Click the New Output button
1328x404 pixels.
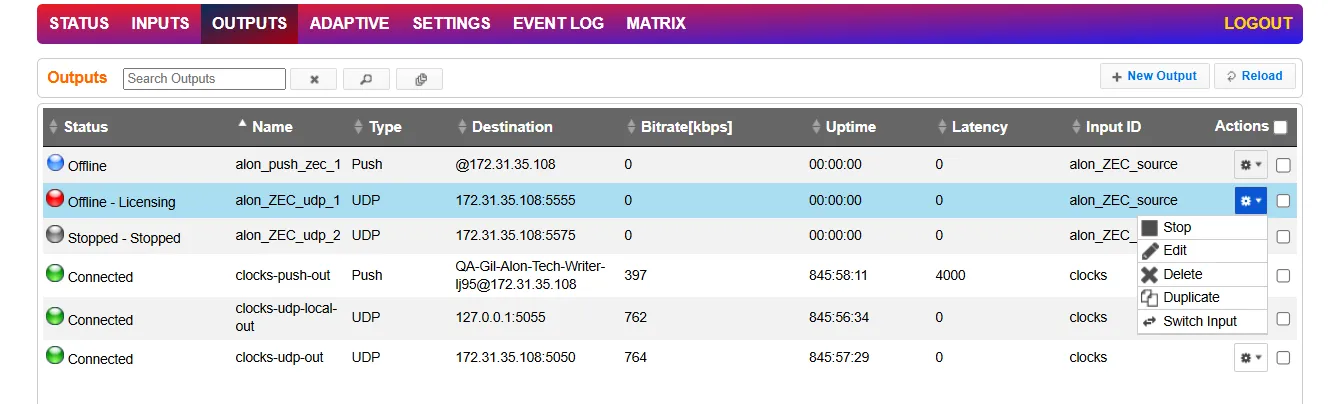pos(1155,76)
